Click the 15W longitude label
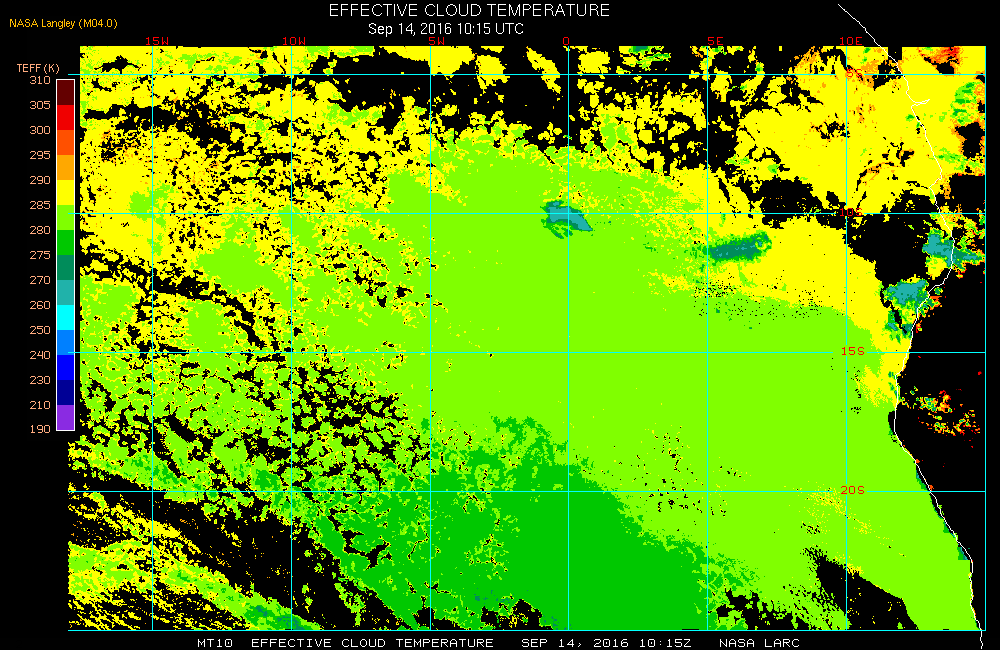Image resolution: width=1000 pixels, height=650 pixels. (x=157, y=41)
